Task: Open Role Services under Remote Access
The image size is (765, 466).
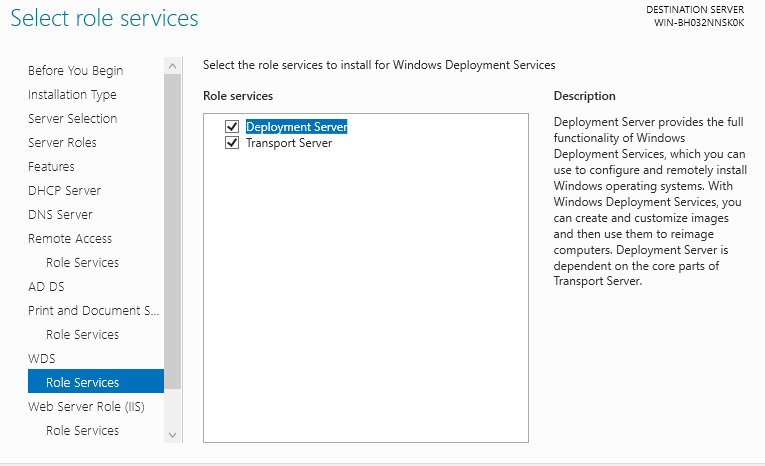Action: pos(82,263)
